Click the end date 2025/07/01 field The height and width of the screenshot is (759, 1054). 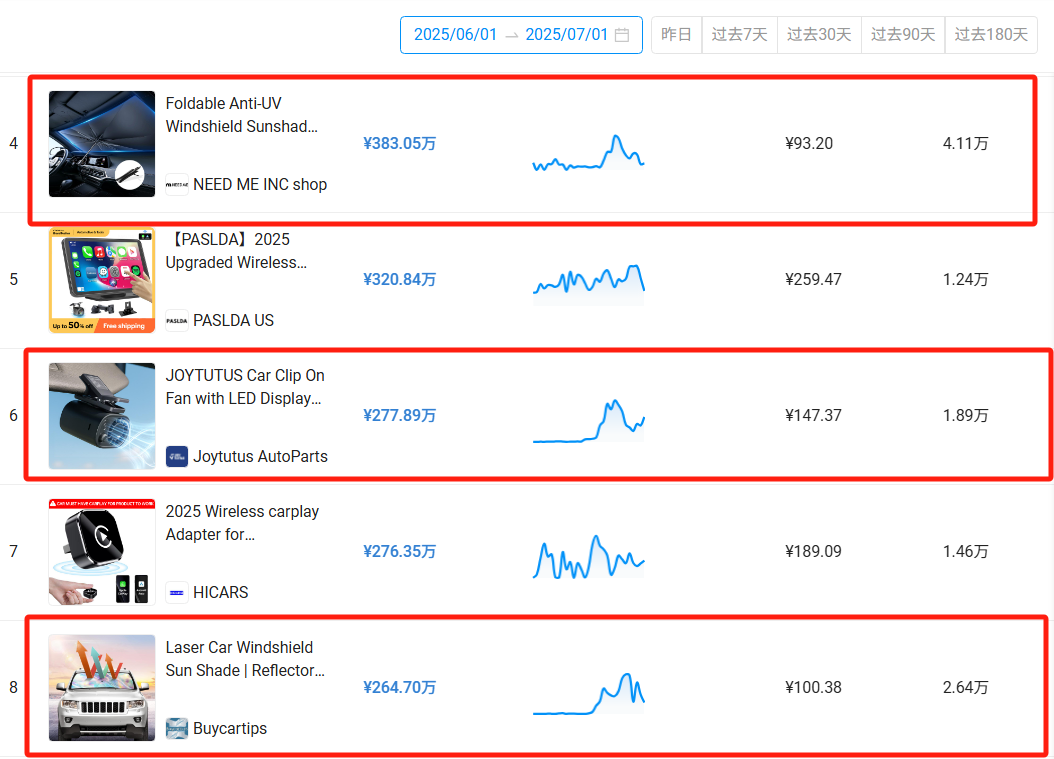[566, 35]
